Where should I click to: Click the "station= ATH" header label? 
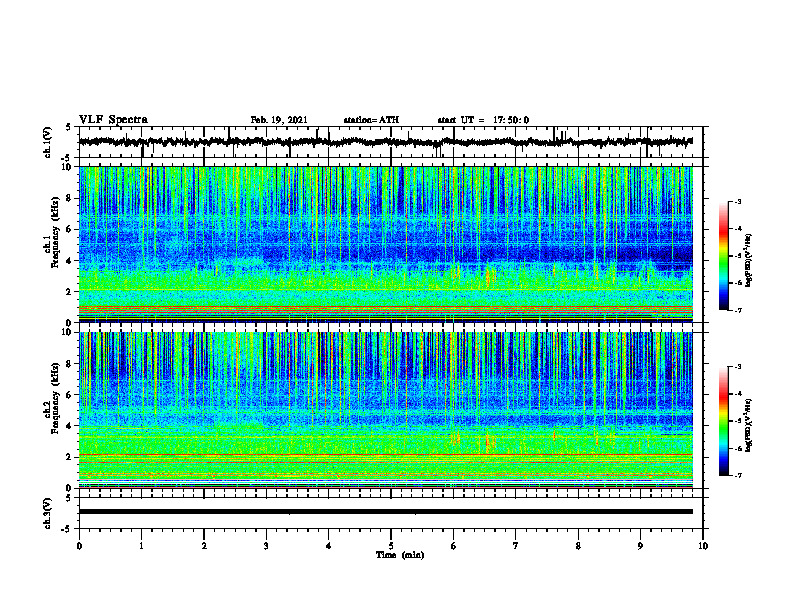pyautogui.click(x=371, y=120)
